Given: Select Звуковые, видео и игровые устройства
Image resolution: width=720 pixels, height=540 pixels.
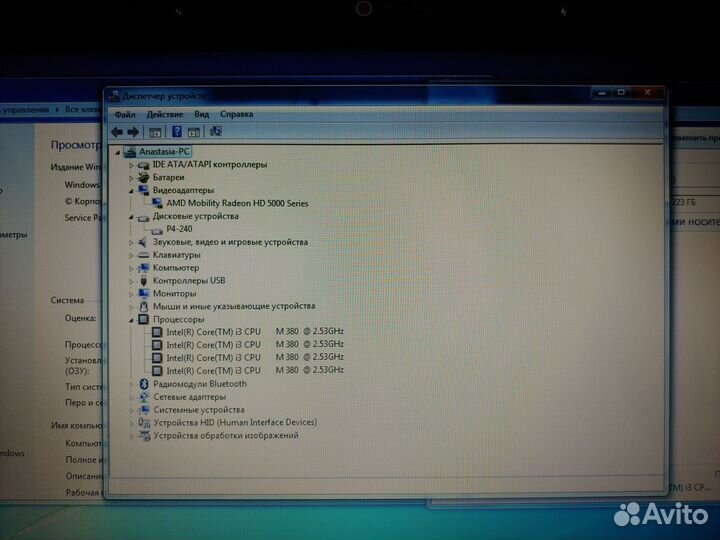Looking at the screenshot, I should click(231, 242).
